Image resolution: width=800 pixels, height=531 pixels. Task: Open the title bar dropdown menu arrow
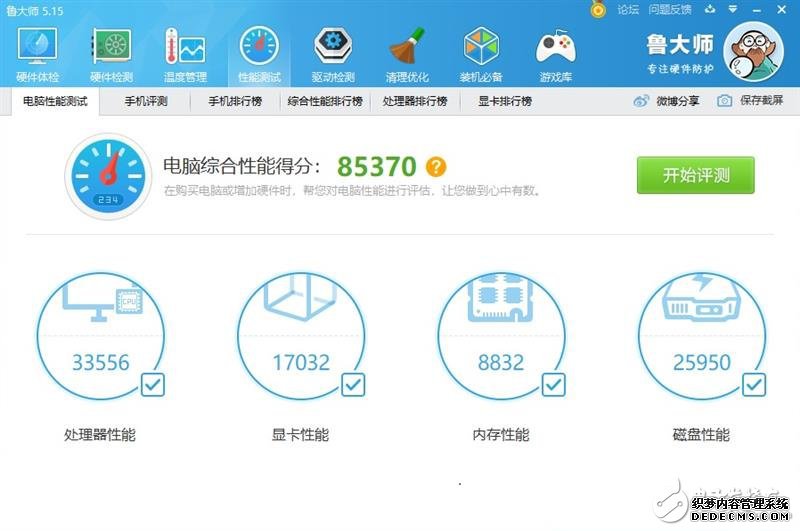click(733, 9)
